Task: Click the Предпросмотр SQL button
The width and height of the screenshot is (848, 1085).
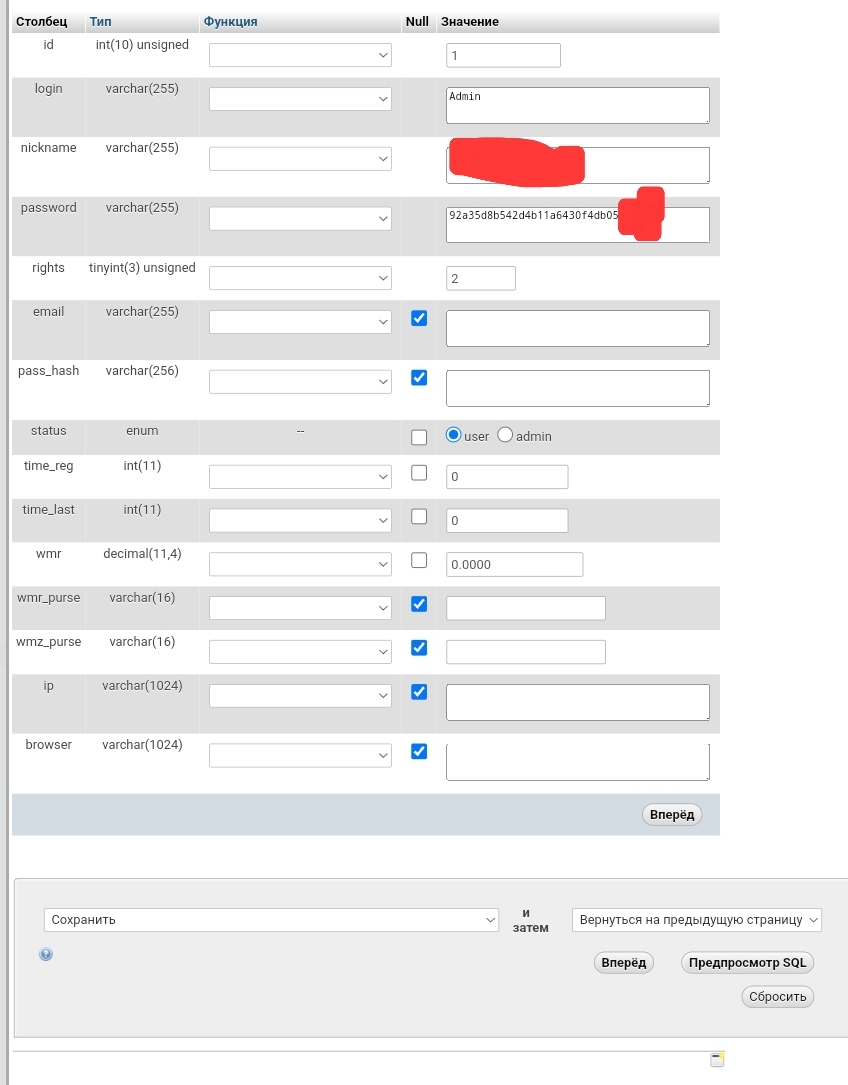Action: click(x=747, y=963)
